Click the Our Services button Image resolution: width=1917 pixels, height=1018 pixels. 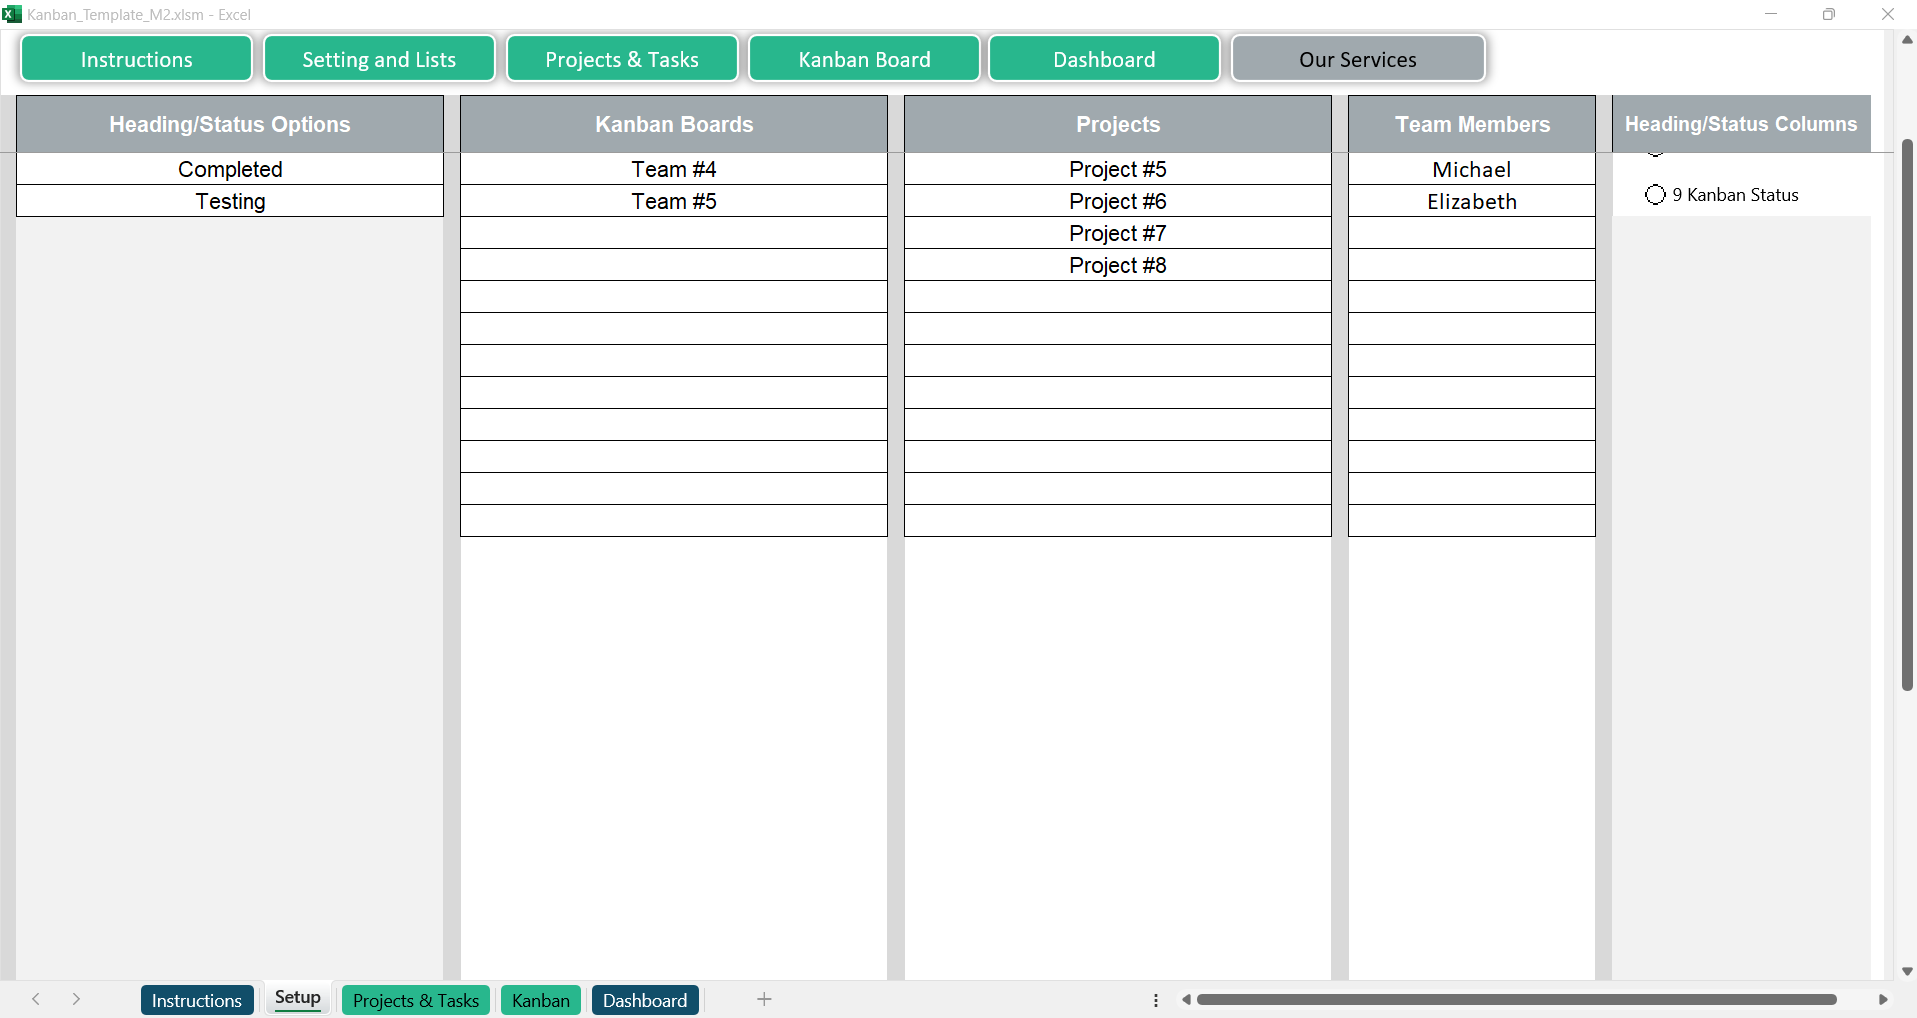click(x=1358, y=59)
